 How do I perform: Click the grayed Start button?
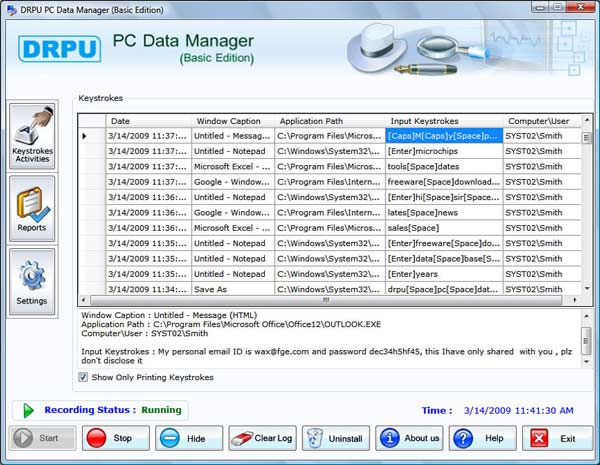[x=42, y=438]
